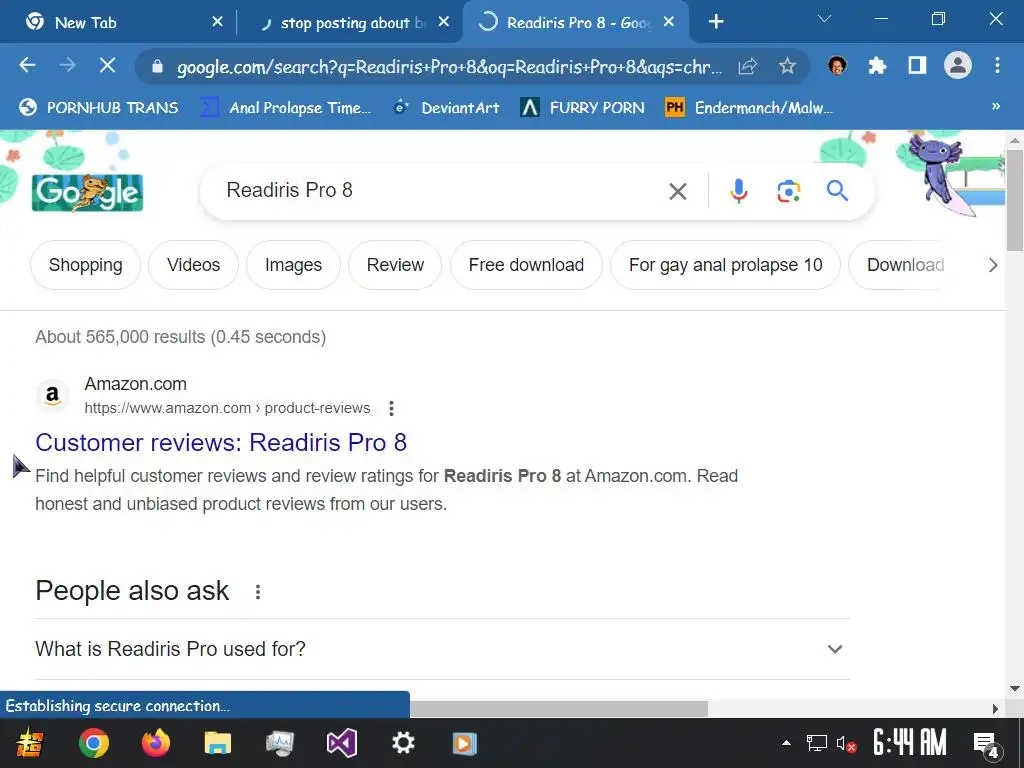Click the Amazon.com site name
The width and height of the screenshot is (1024, 768).
pos(135,384)
